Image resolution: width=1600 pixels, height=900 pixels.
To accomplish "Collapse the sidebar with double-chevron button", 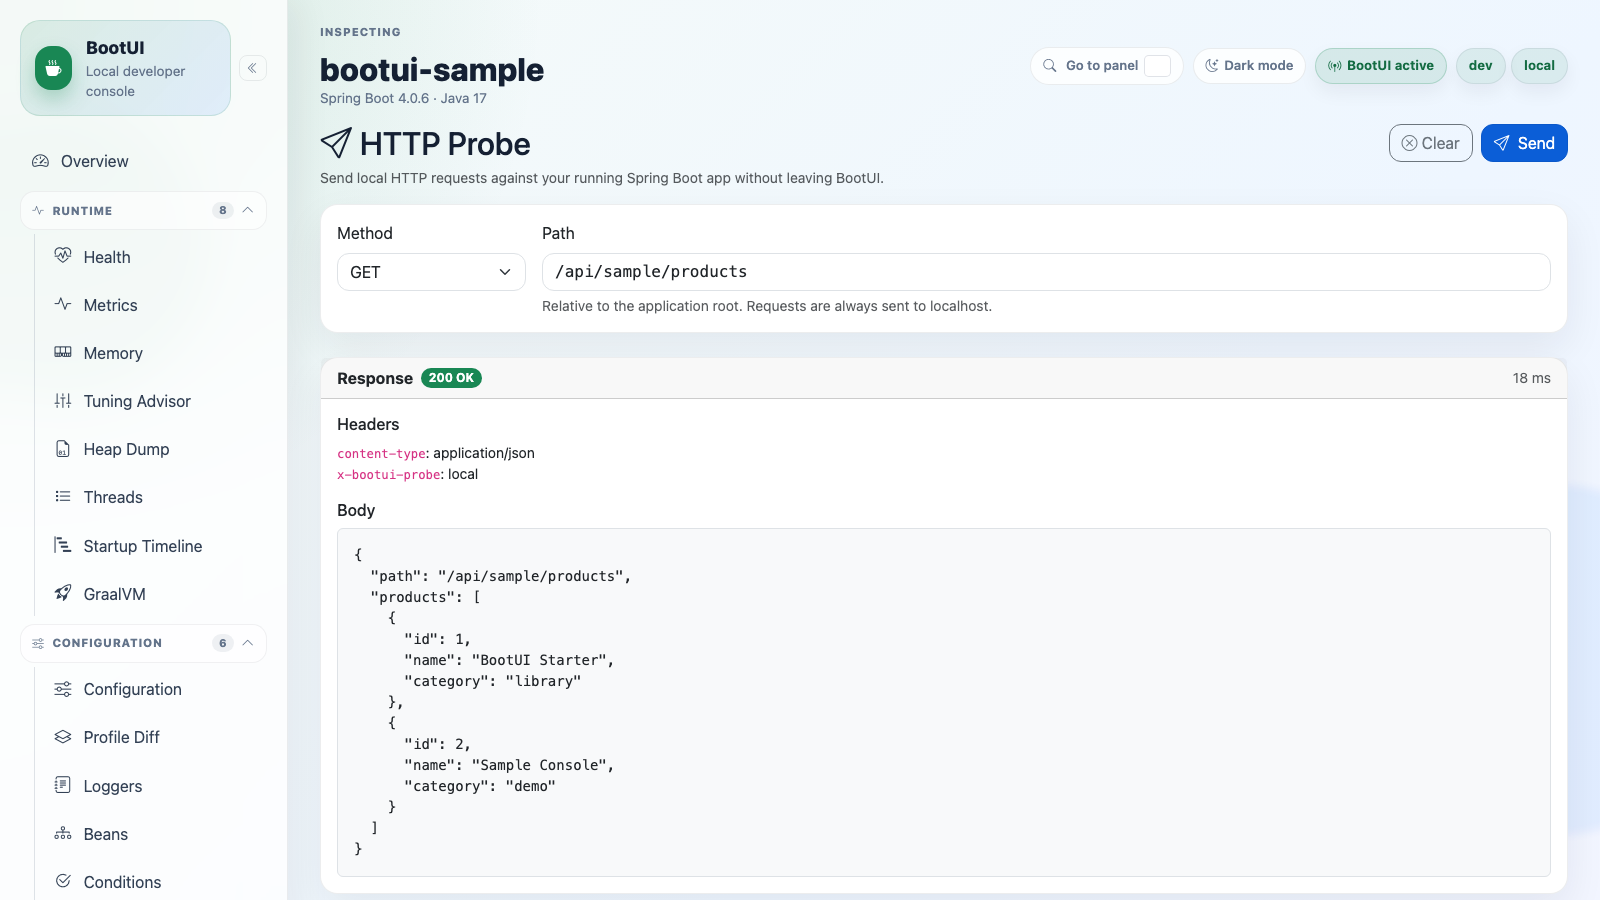I will point(253,68).
